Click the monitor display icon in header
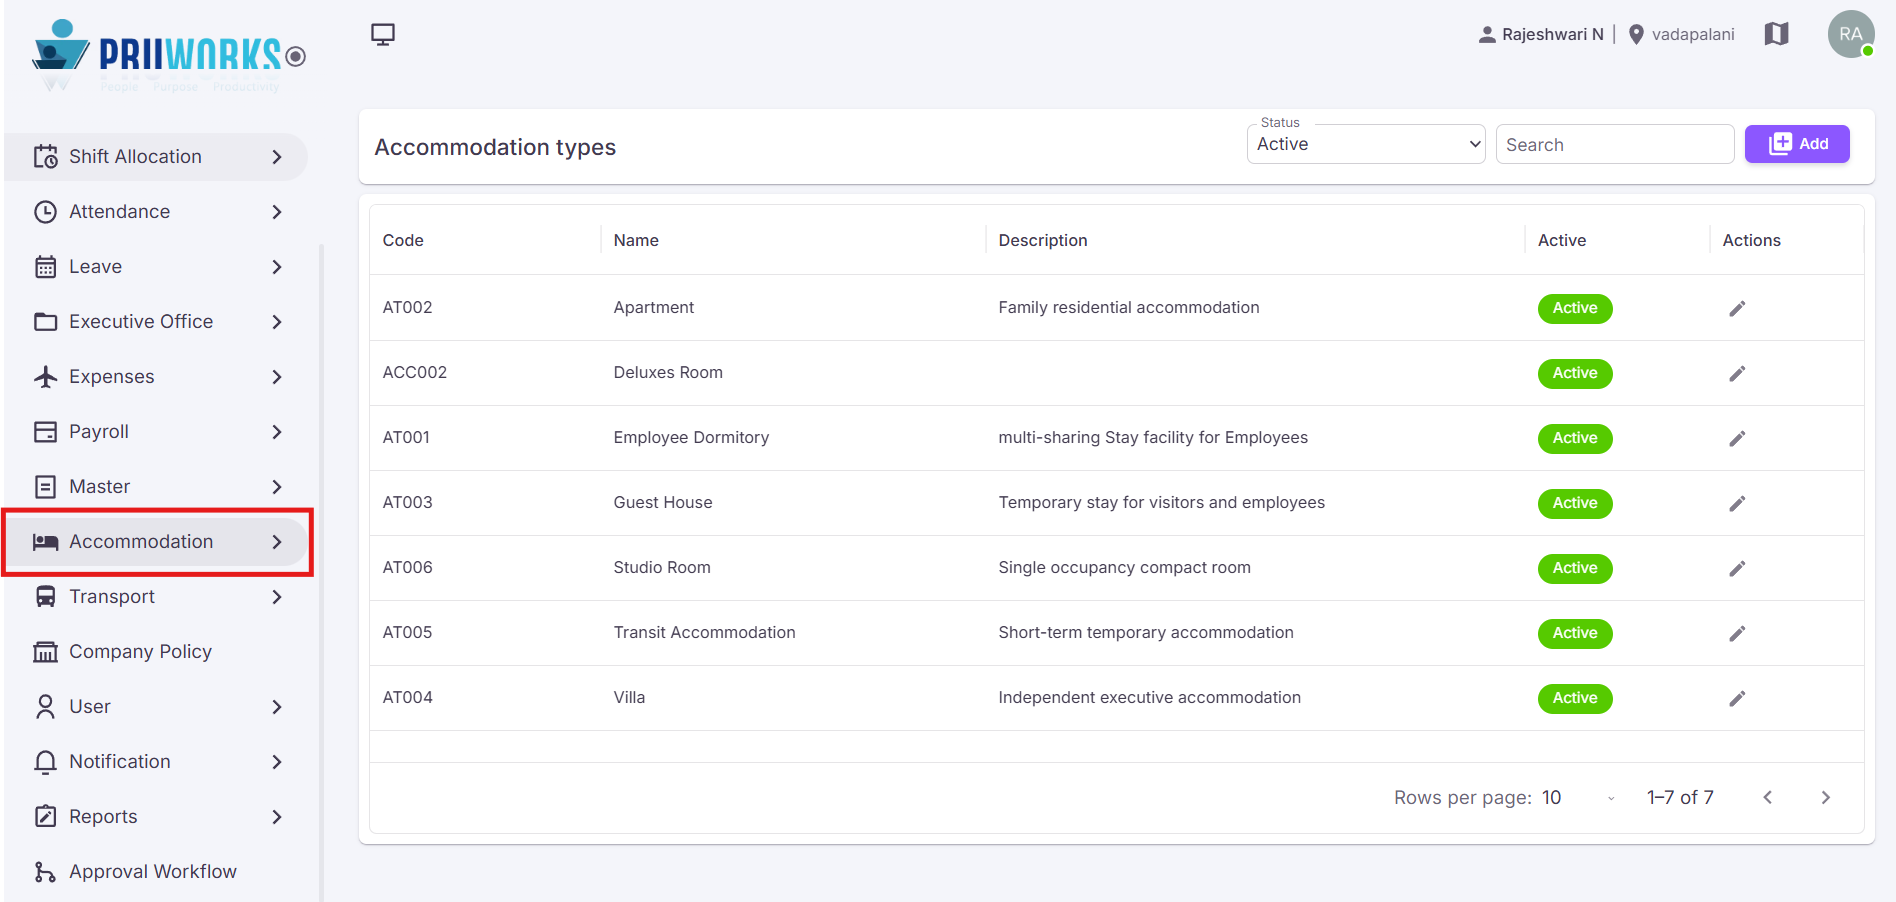 [x=383, y=35]
